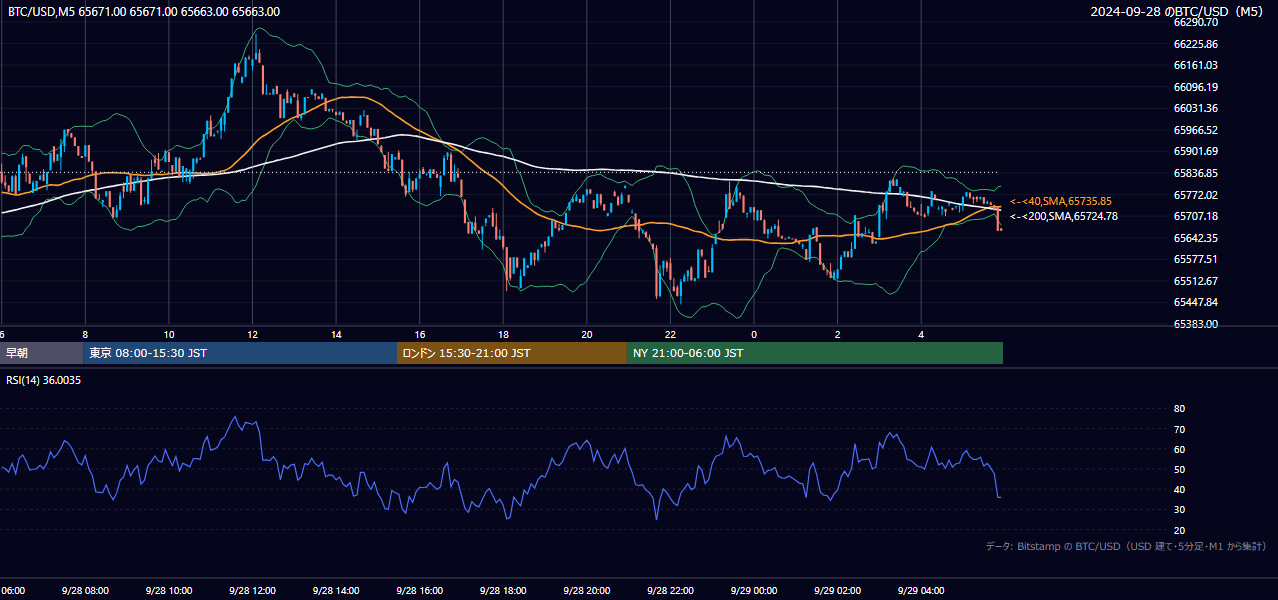The width and height of the screenshot is (1278, 600).
Task: Click bottom time label 9/28 10:00
Action: 168,590
